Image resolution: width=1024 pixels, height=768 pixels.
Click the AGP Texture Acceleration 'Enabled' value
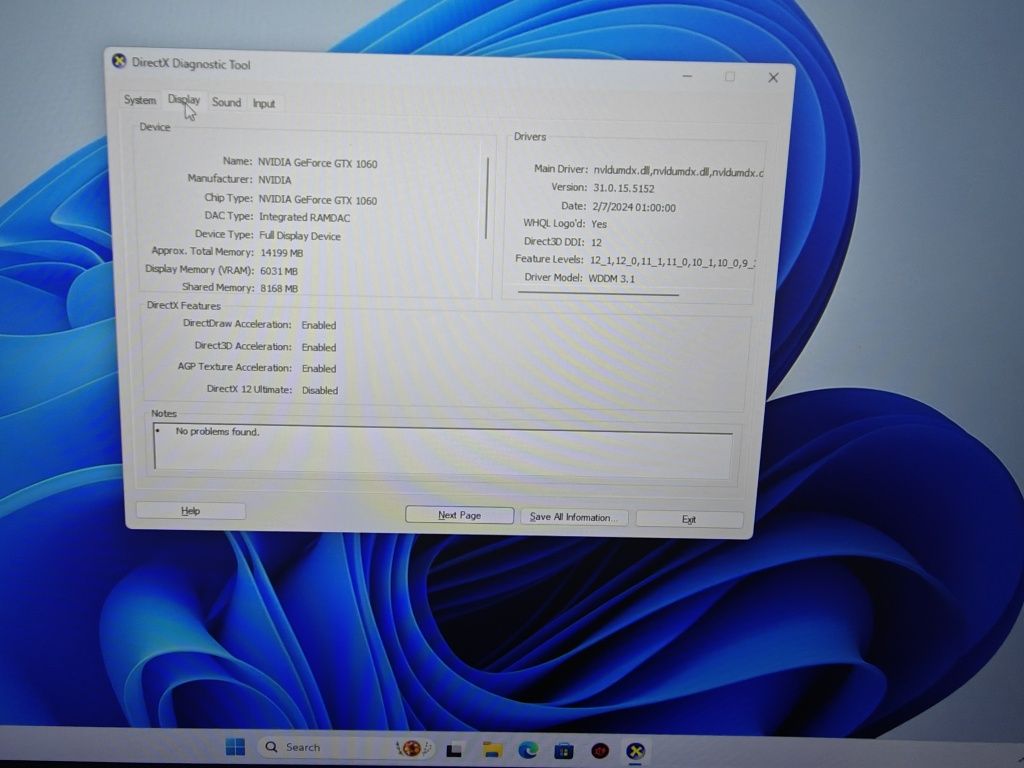tap(319, 368)
